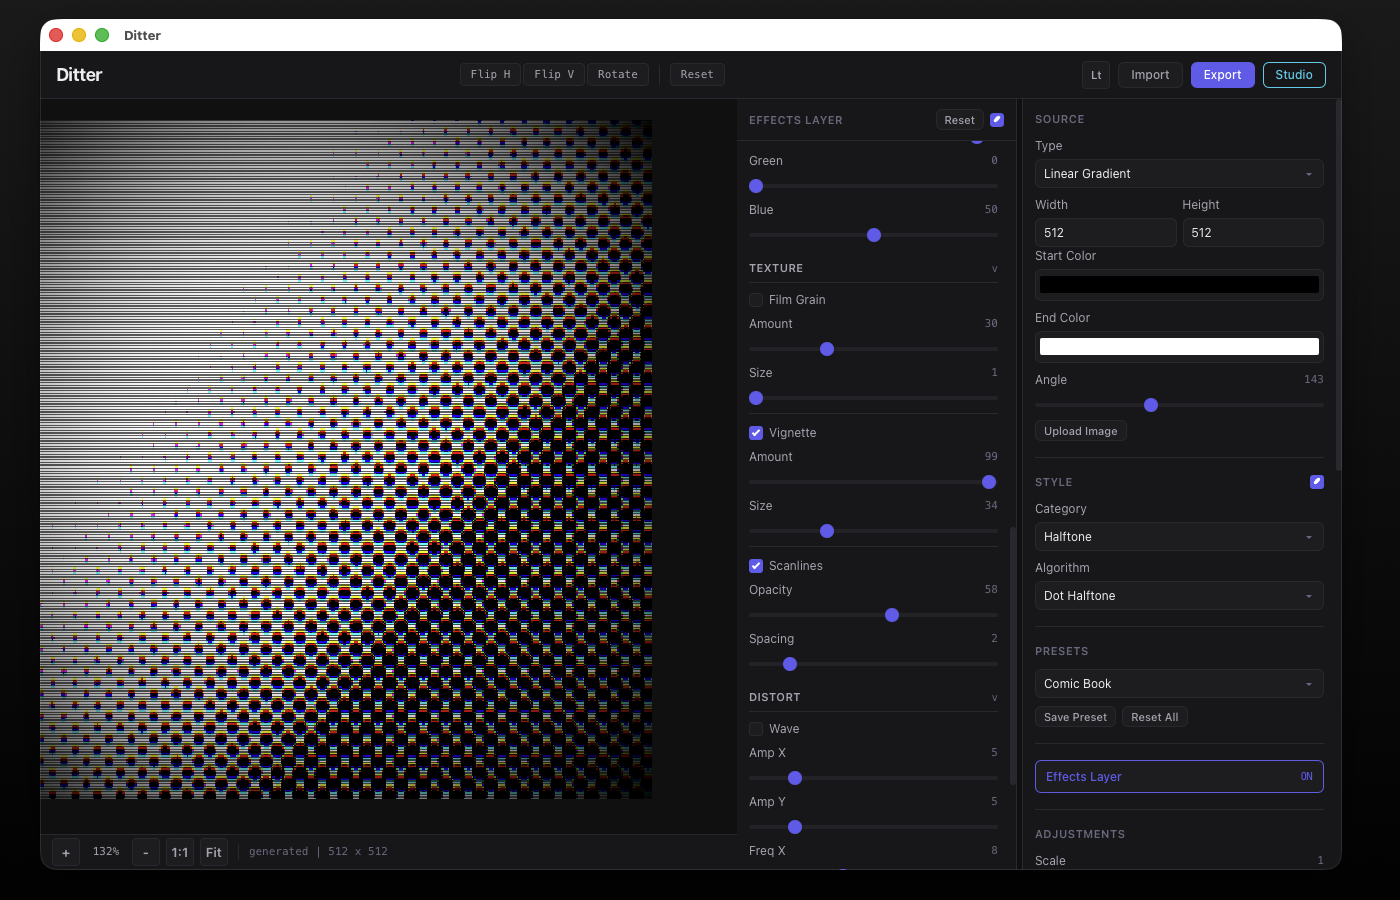Toggle the Lt light theme button
Image resolution: width=1400 pixels, height=900 pixels.
coord(1096,75)
